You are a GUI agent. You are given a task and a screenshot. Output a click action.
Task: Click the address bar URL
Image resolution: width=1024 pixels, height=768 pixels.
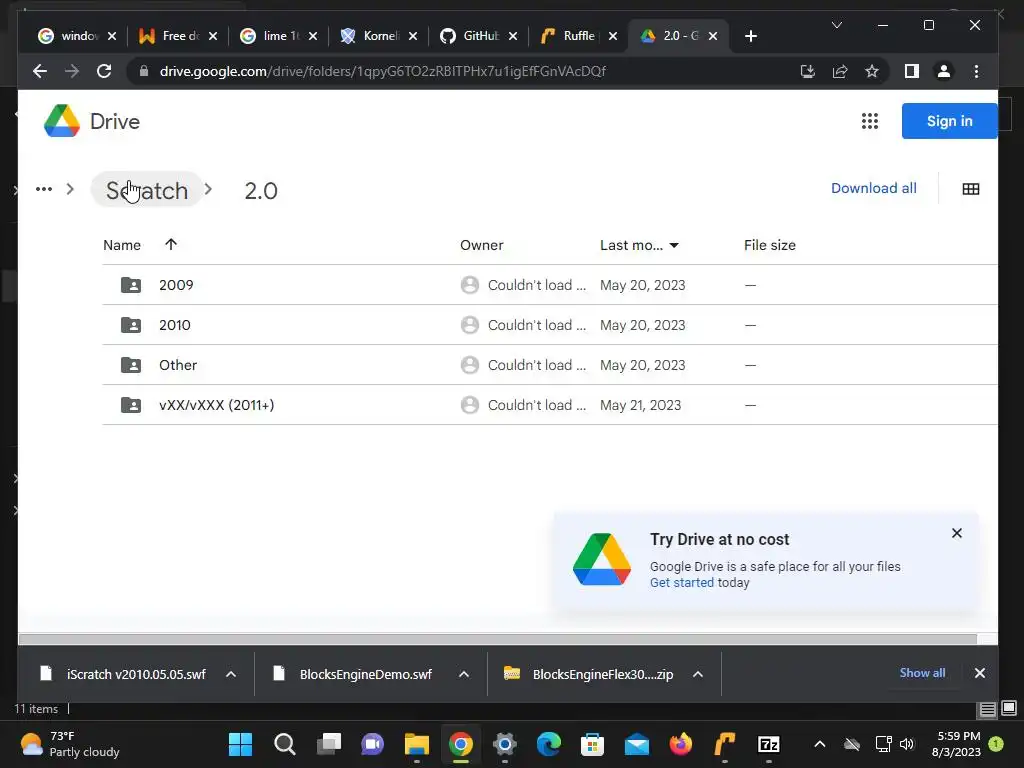pos(383,71)
